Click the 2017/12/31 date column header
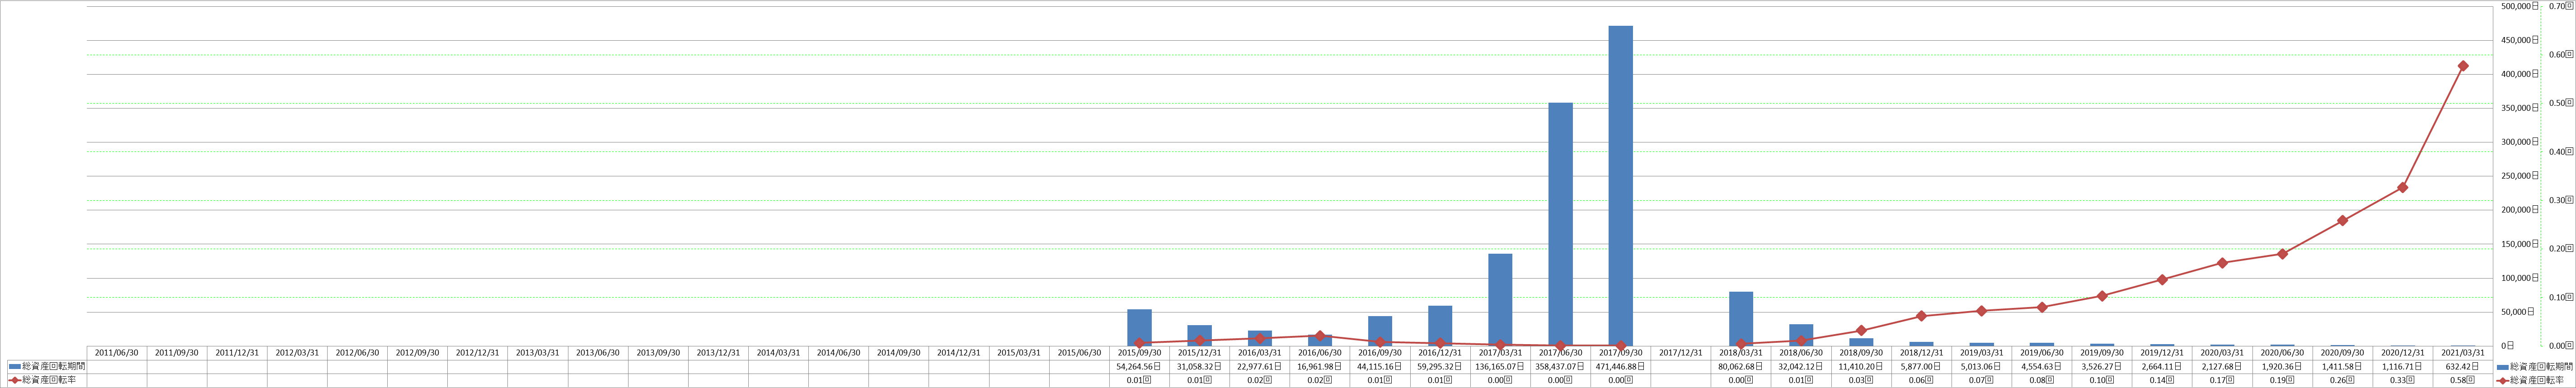The image size is (2576, 388). [x=1681, y=353]
